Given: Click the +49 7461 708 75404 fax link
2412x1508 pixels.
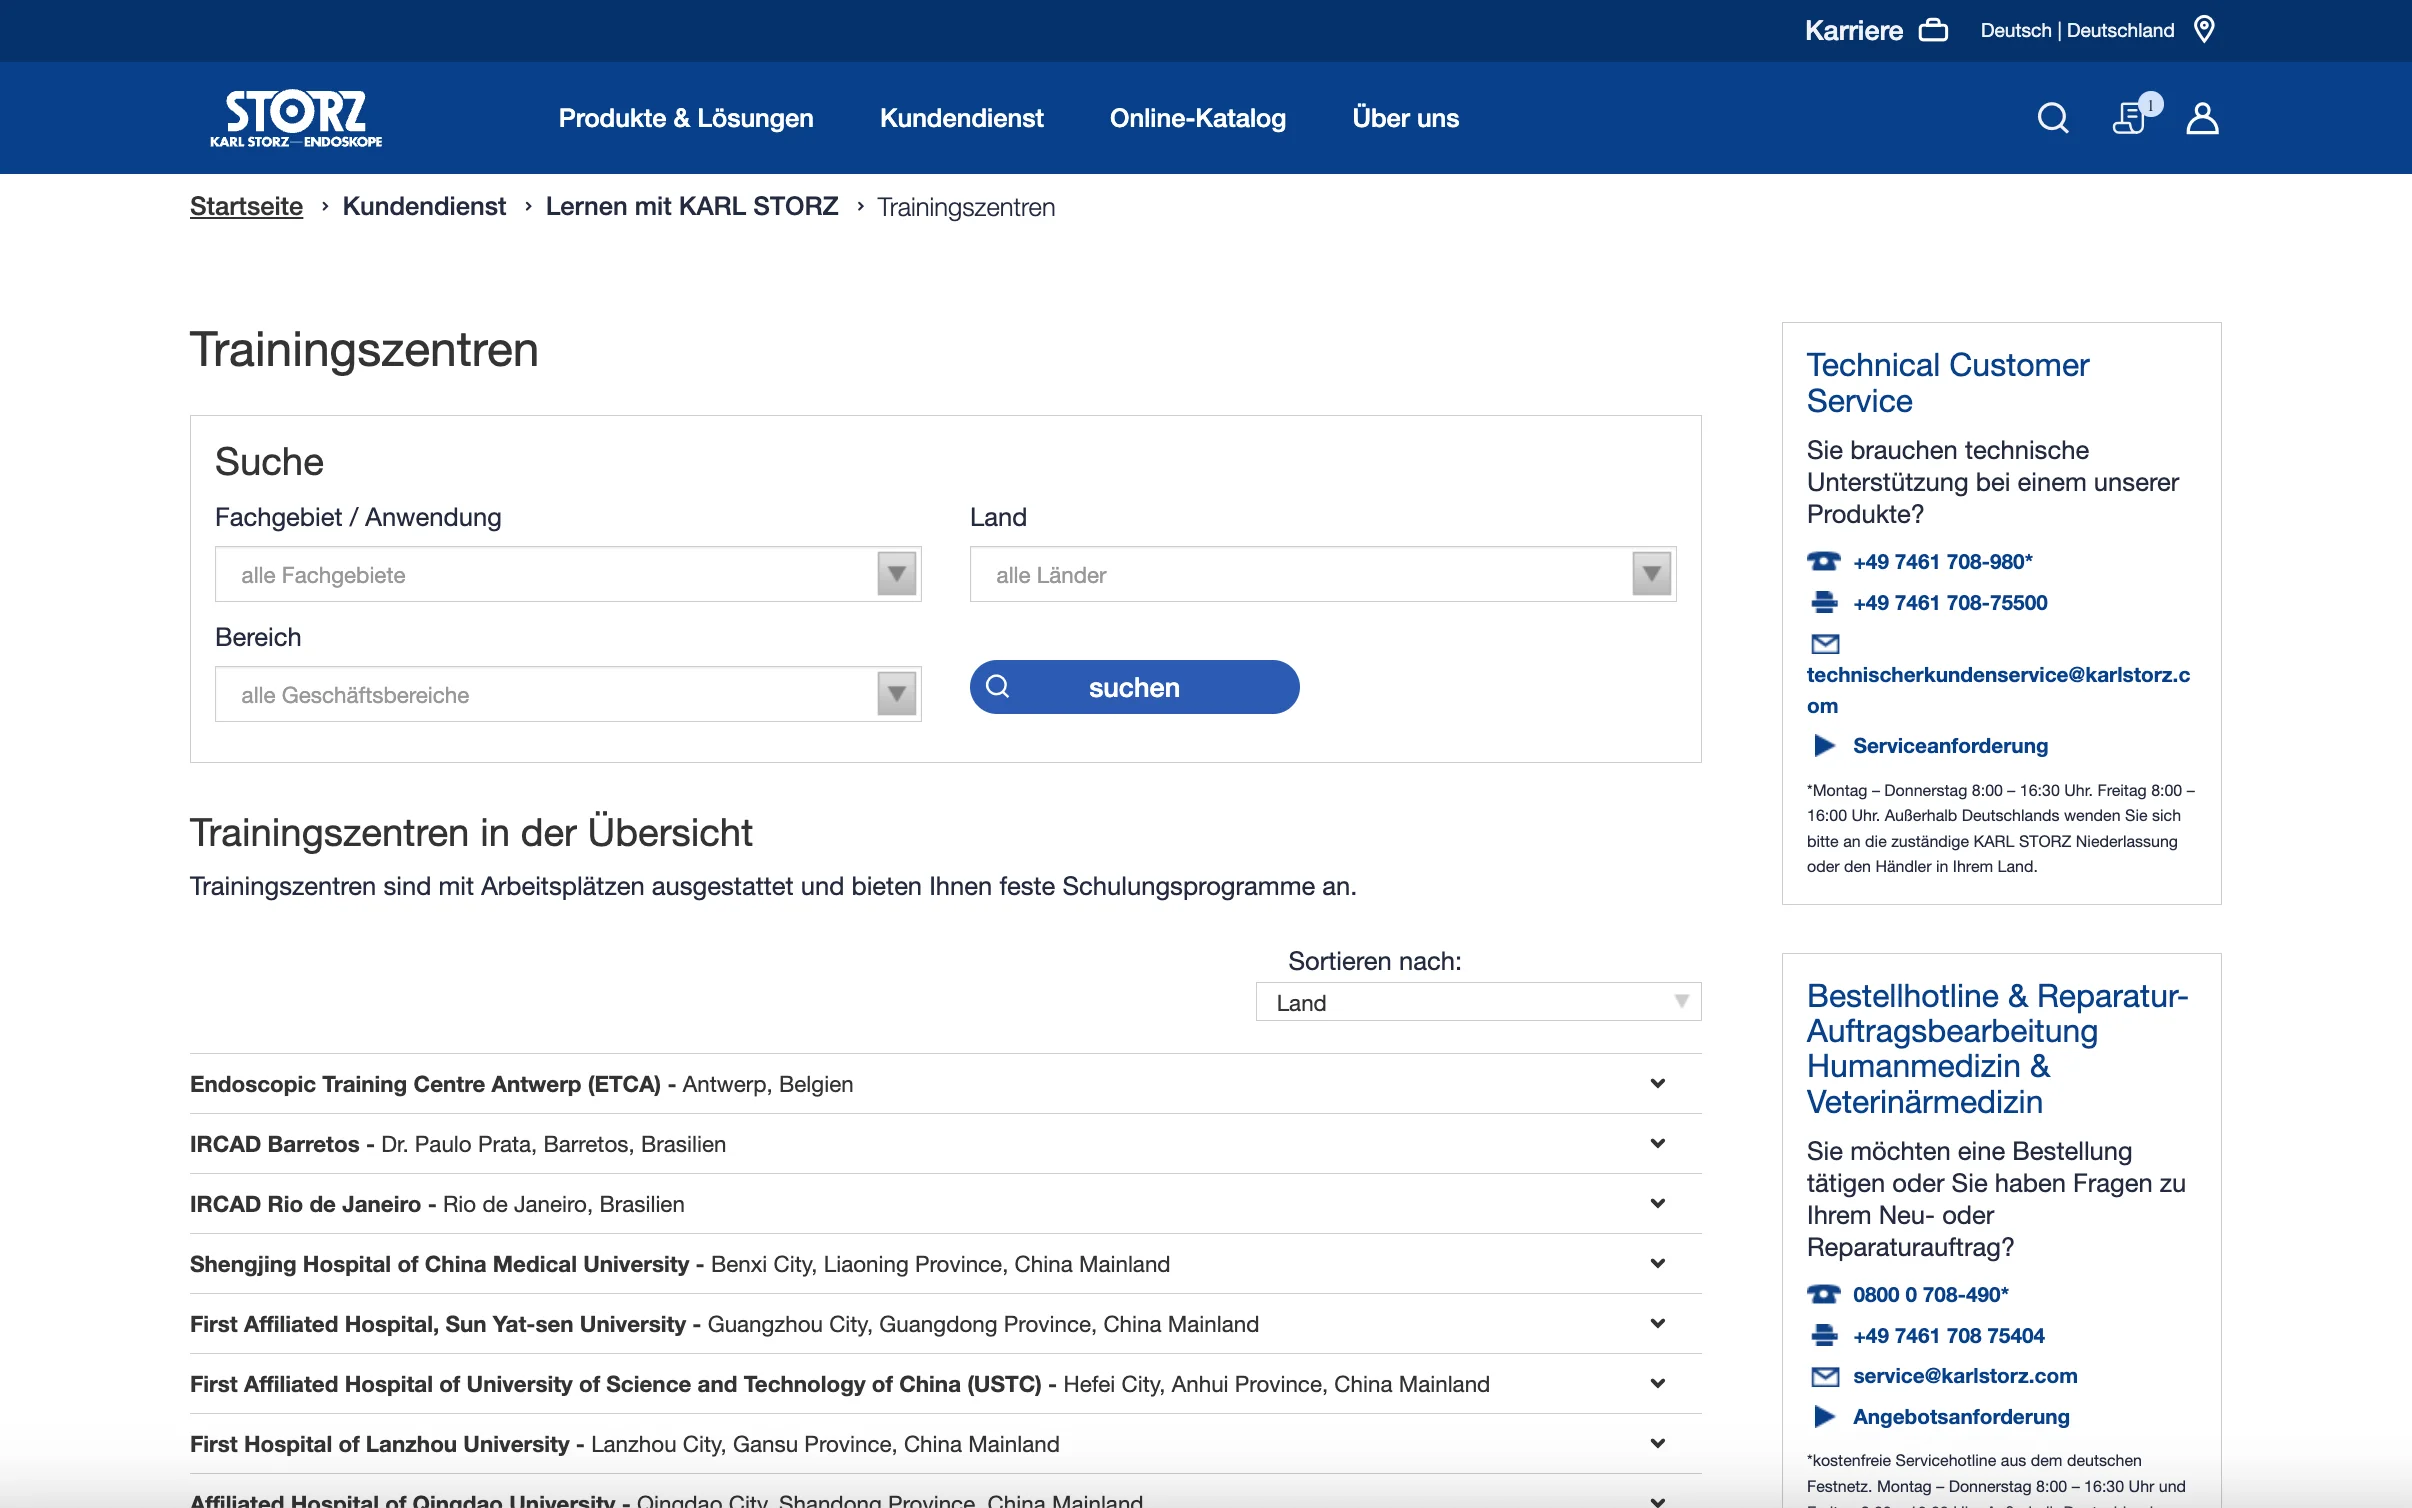Looking at the screenshot, I should pyautogui.click(x=1948, y=1335).
